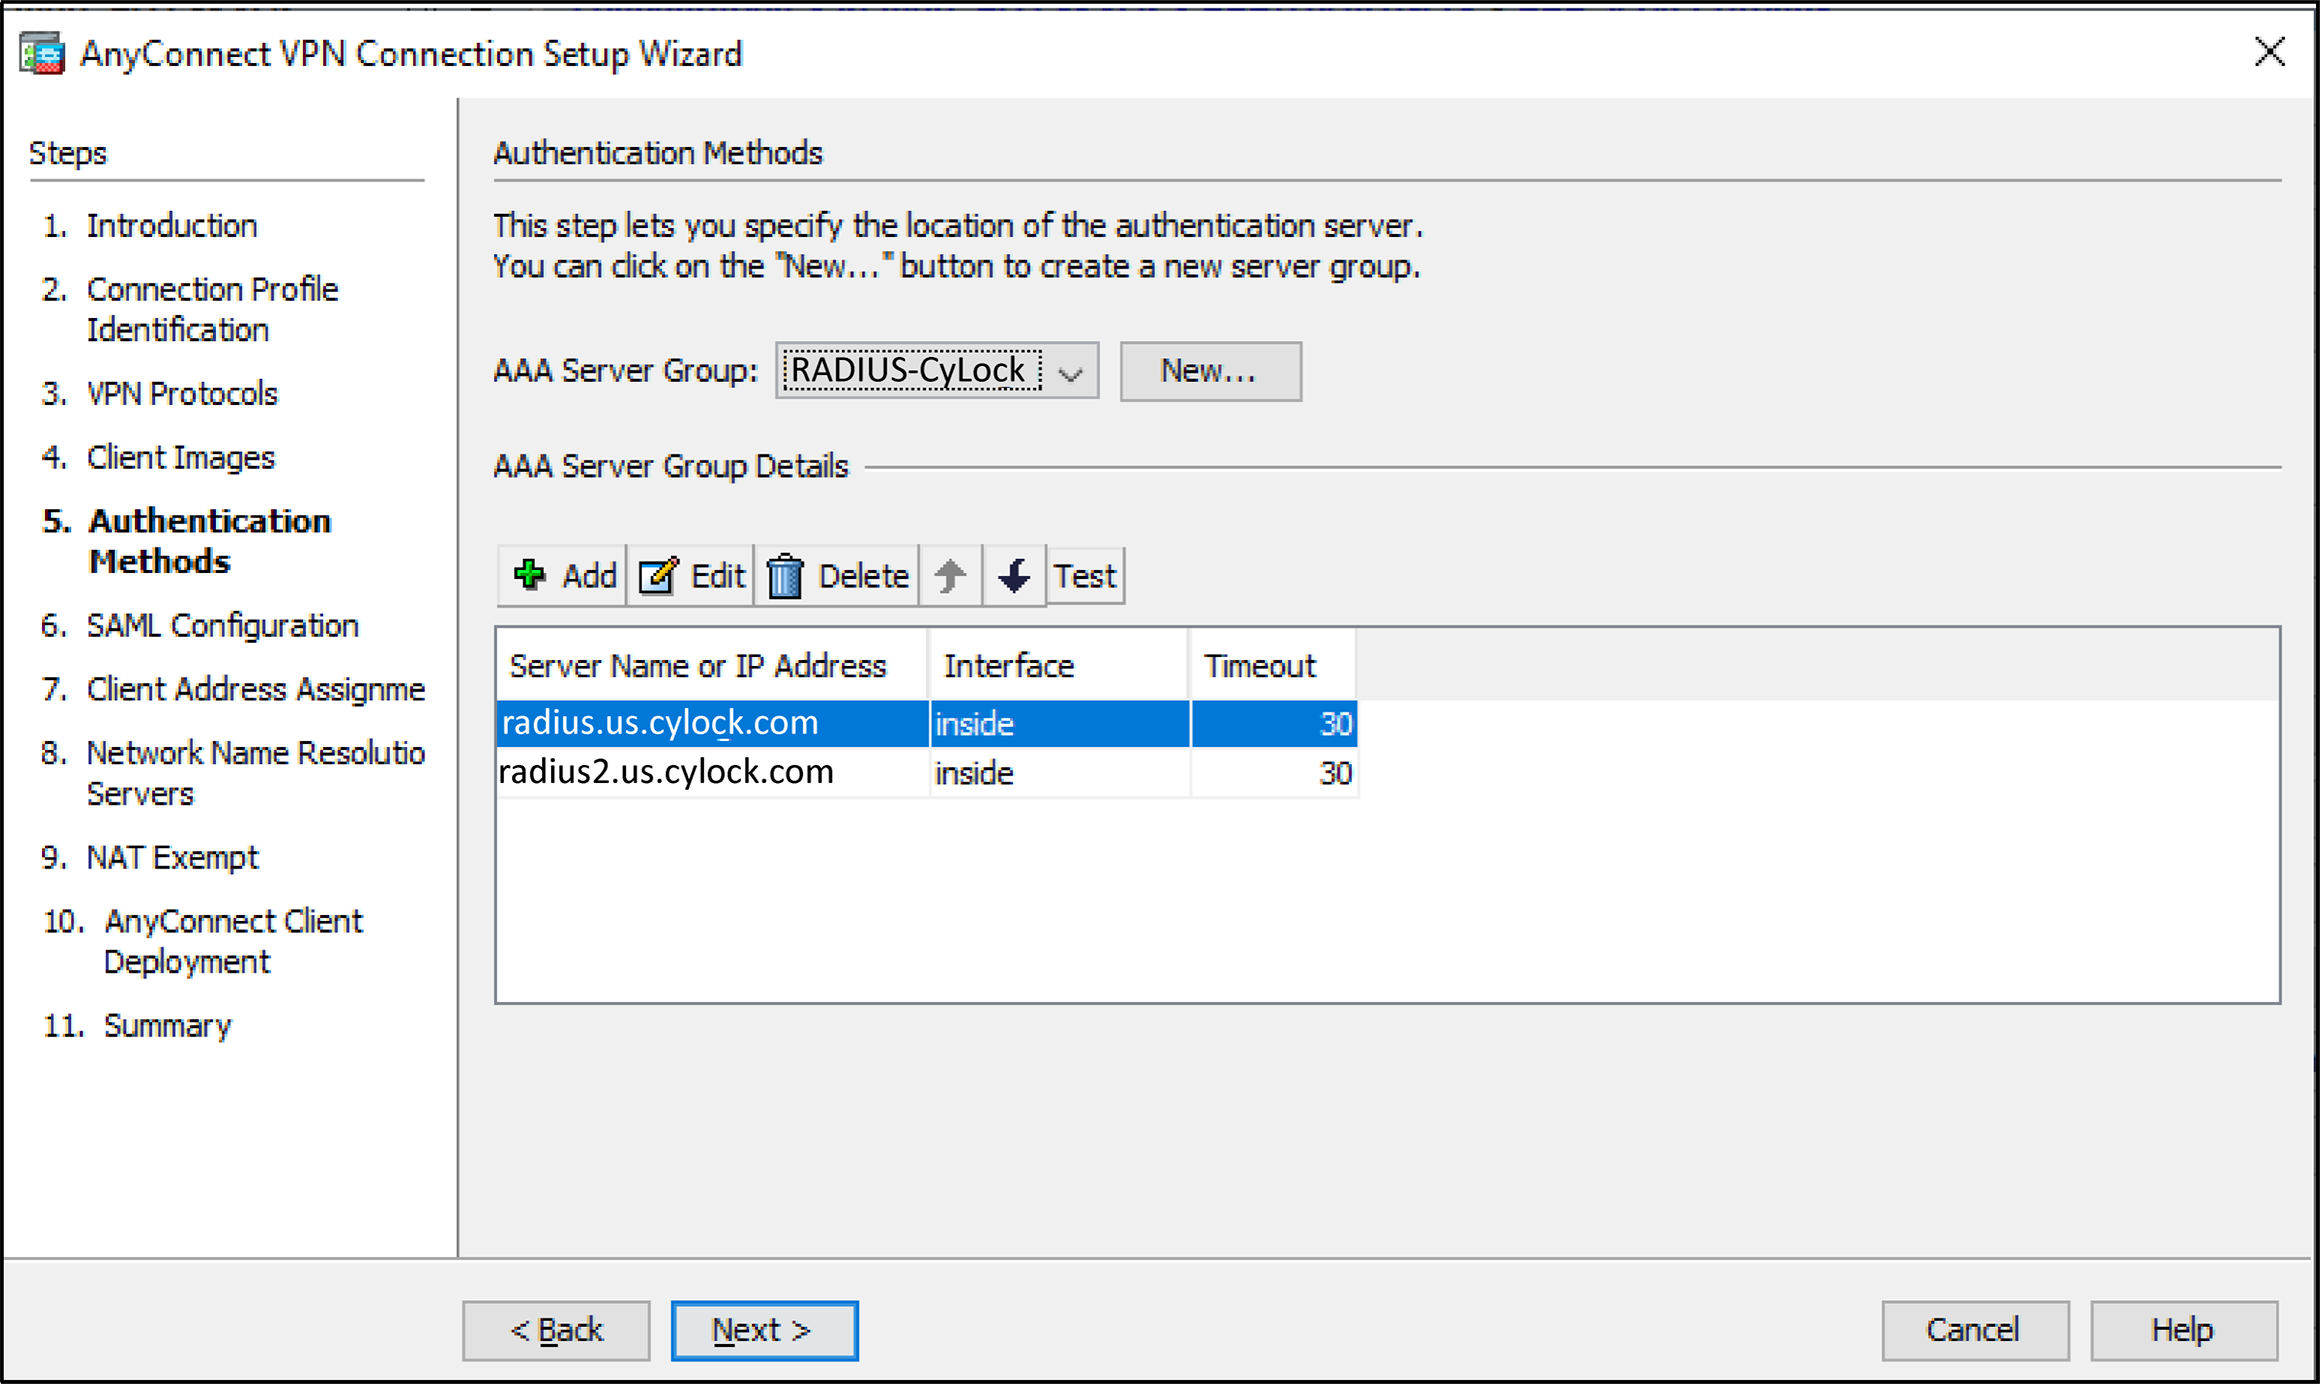Image resolution: width=2322 pixels, height=1386 pixels.
Task: Expand the AAA Server Group dropdown arrow
Action: pyautogui.click(x=1072, y=373)
